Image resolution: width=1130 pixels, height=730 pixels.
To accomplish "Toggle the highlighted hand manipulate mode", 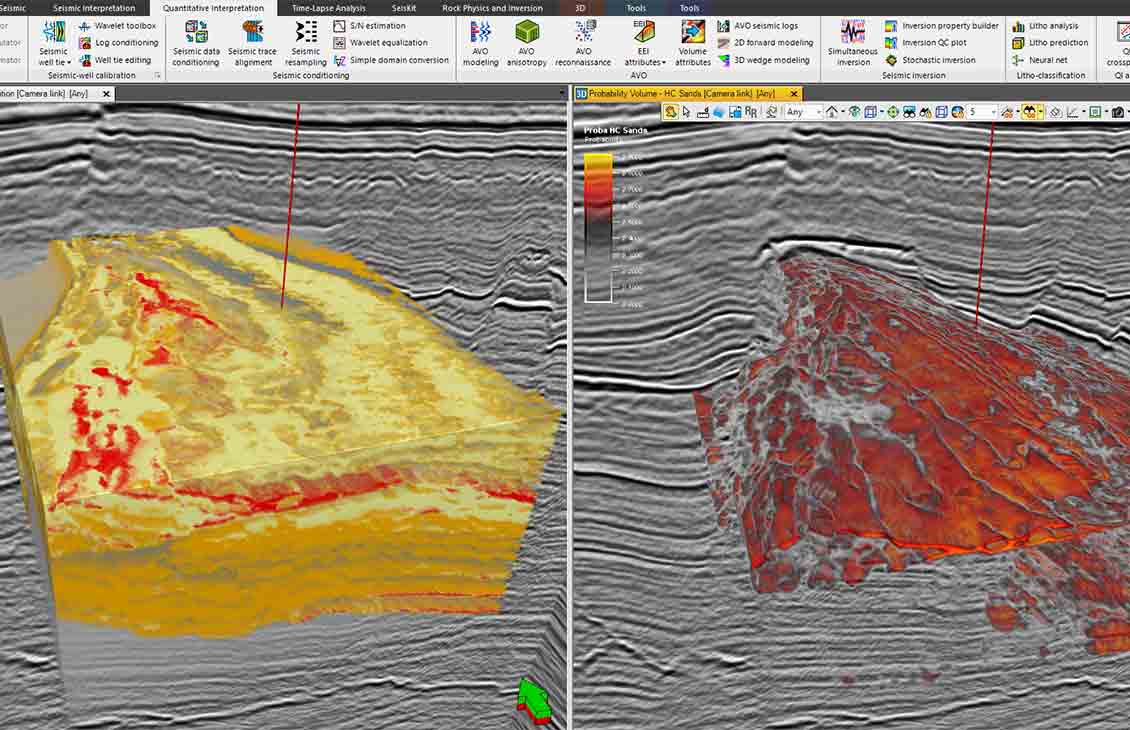I will point(671,112).
